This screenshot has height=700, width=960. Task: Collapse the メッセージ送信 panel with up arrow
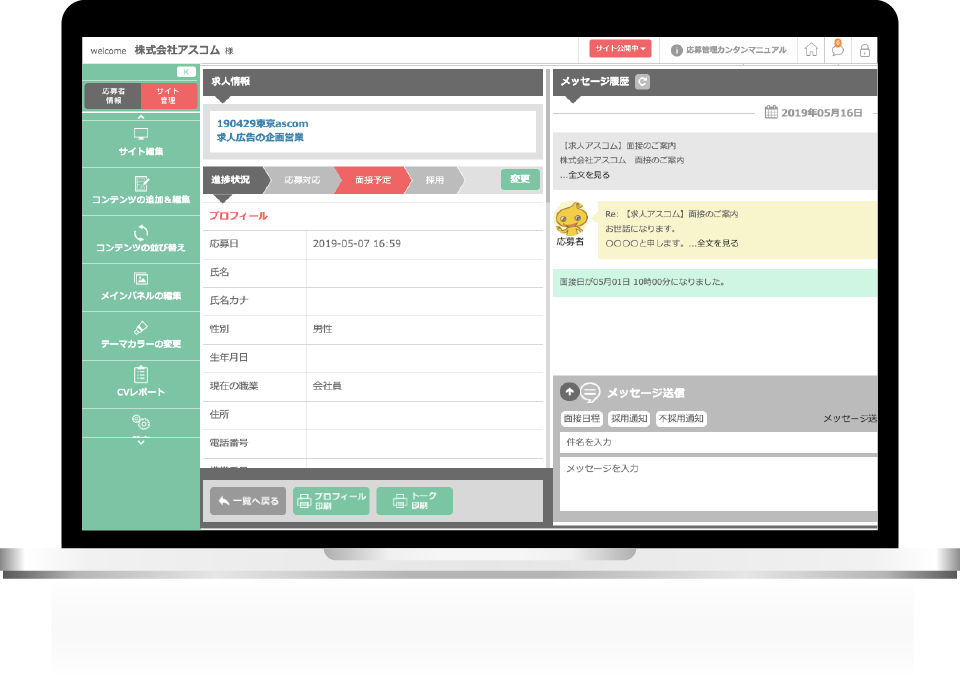coord(568,392)
